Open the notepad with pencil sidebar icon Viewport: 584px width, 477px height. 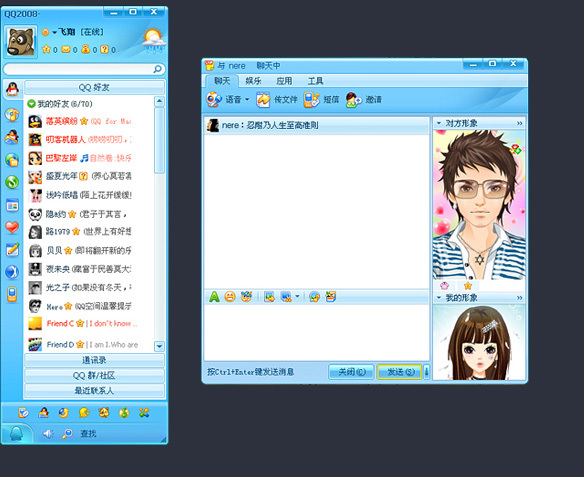(12, 249)
